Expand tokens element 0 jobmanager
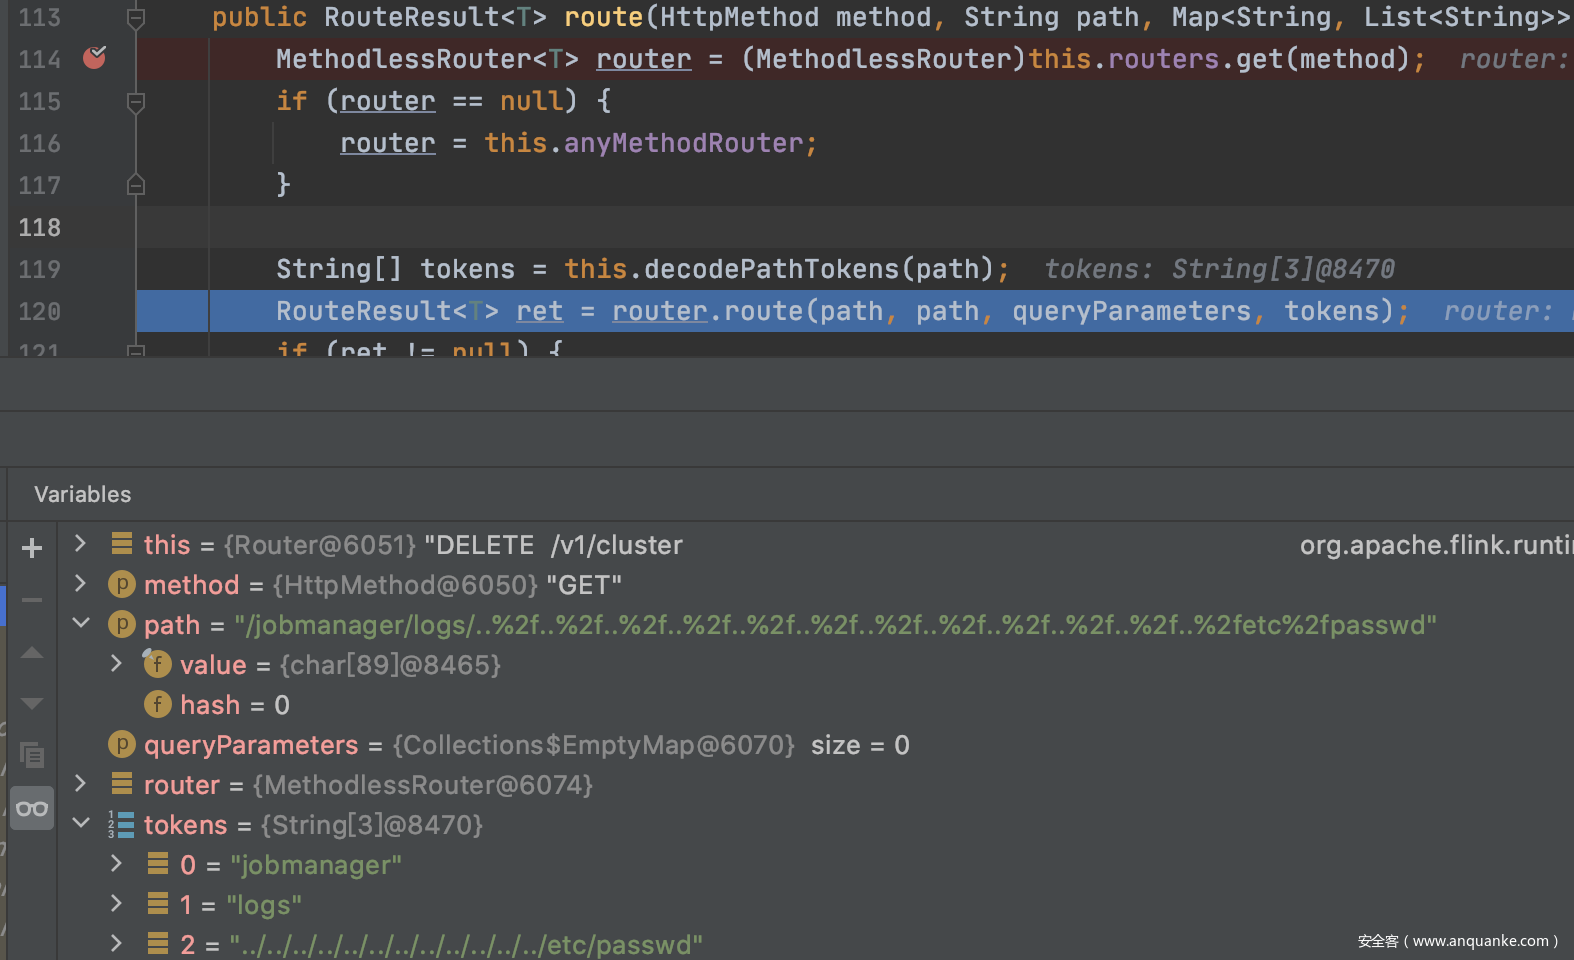Viewport: 1574px width, 960px height. [117, 864]
